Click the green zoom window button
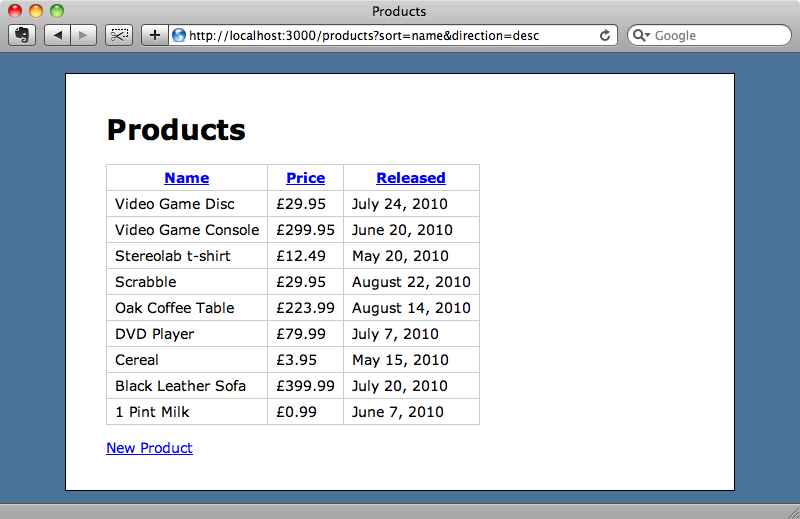 (x=57, y=11)
